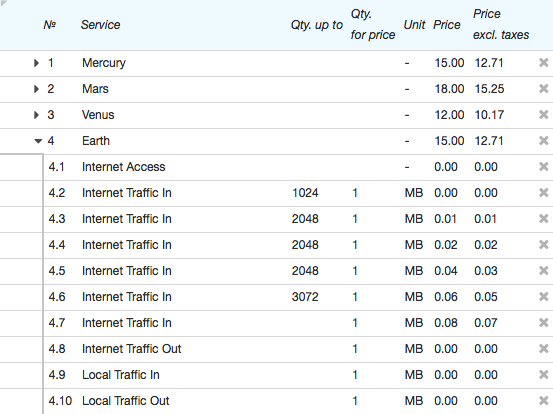The height and width of the screenshot is (414, 553).
Task: Select the Qty. up to column header
Action: (x=317, y=25)
